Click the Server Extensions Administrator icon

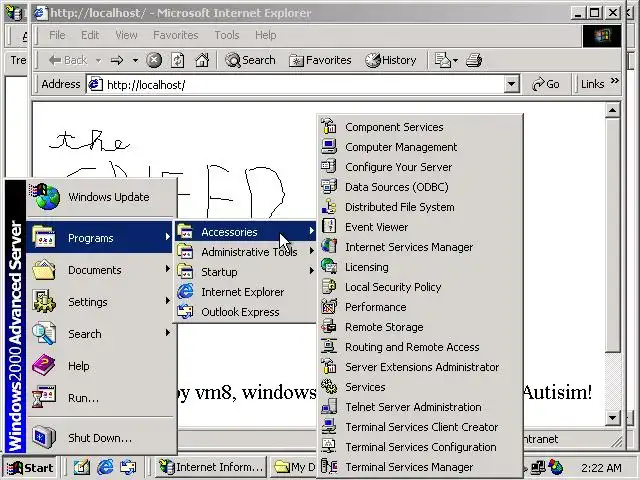pyautogui.click(x=329, y=367)
